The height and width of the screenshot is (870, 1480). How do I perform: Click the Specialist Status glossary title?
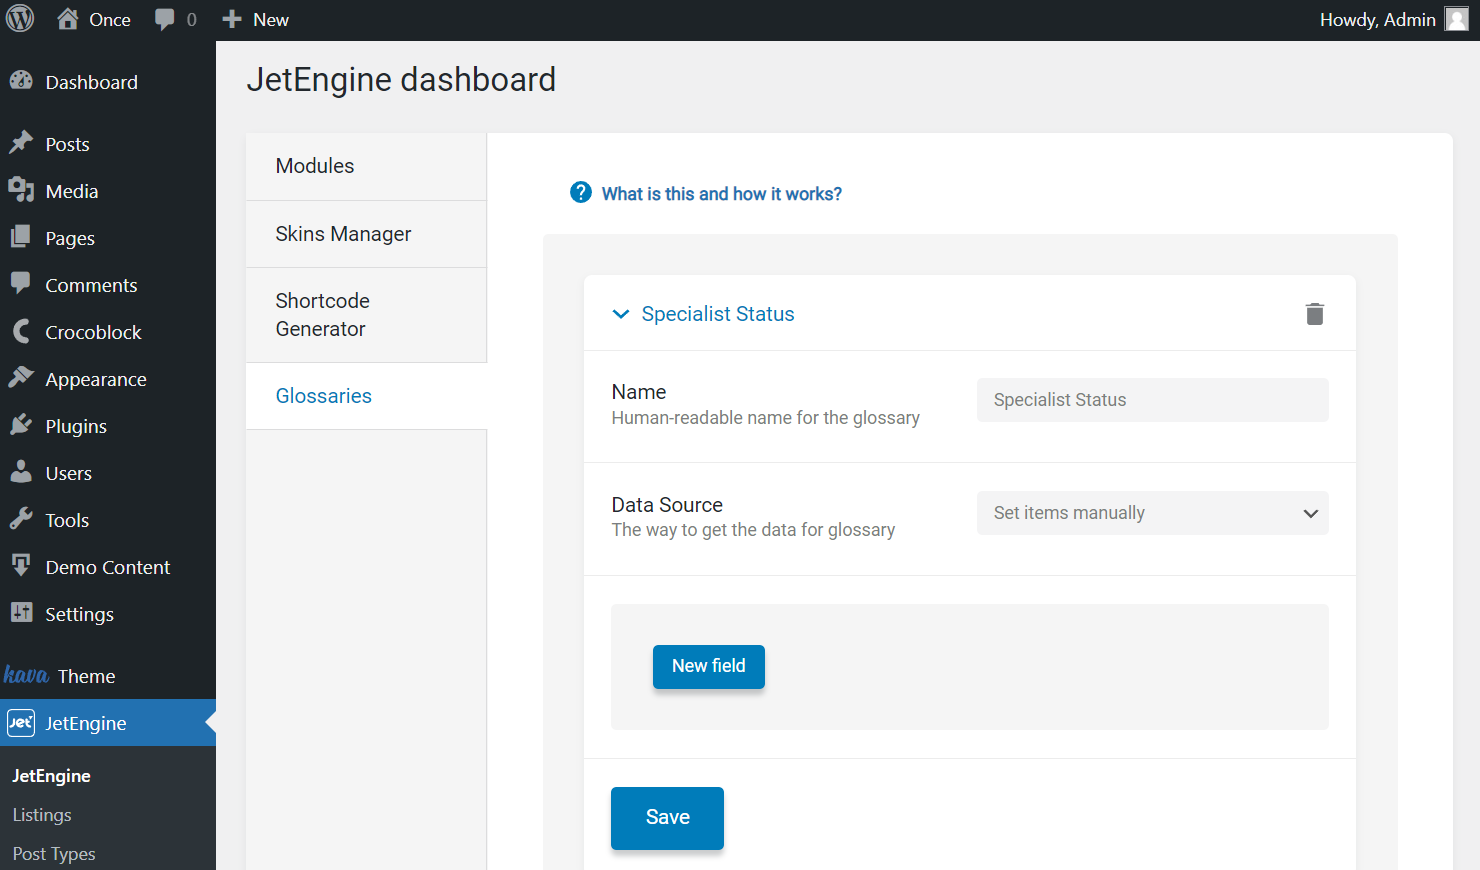718,314
